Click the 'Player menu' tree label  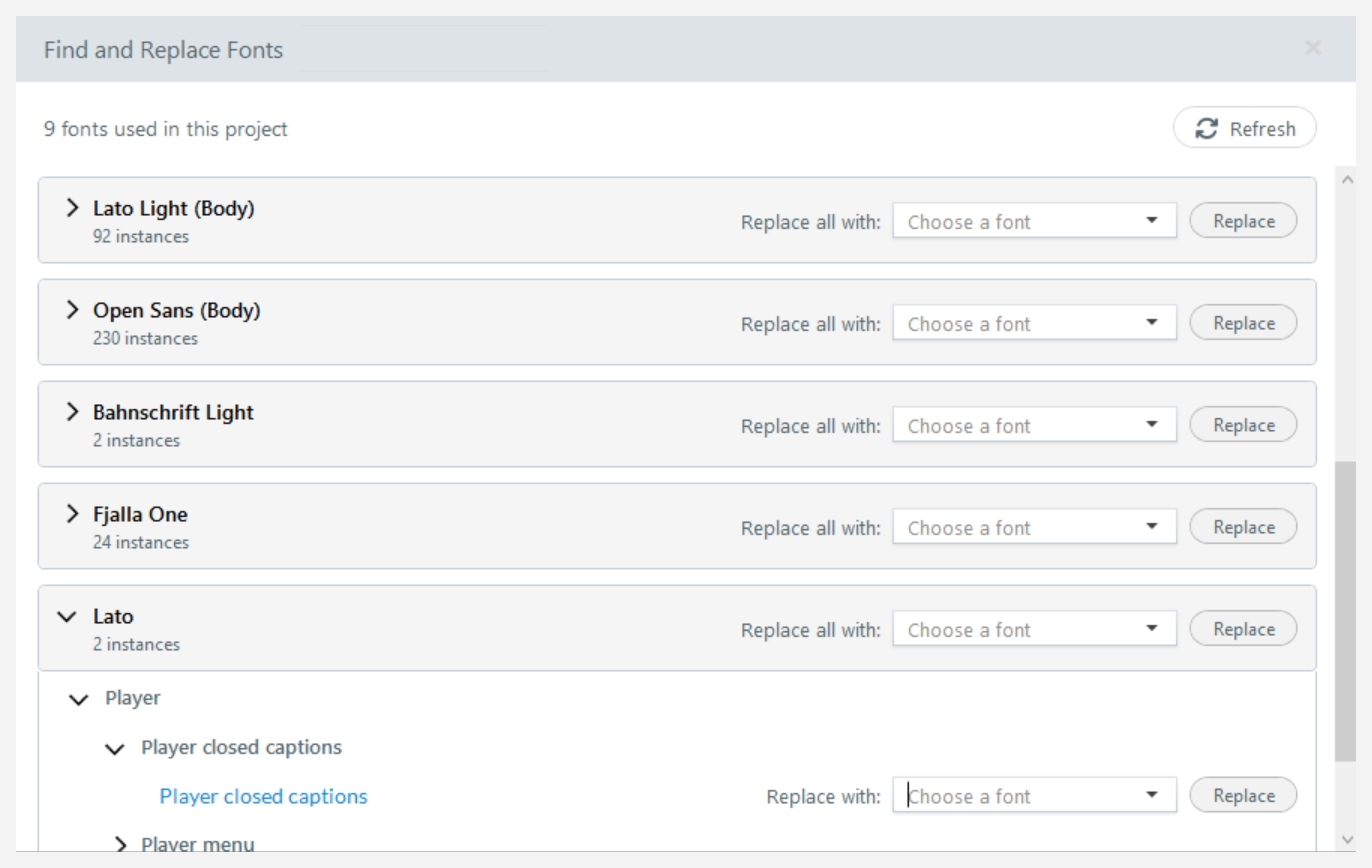pyautogui.click(x=198, y=844)
